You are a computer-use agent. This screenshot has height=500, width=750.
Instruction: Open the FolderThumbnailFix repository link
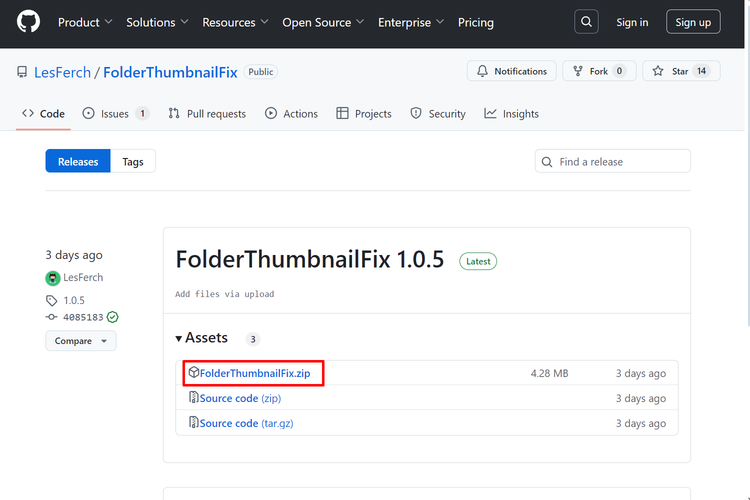tap(170, 72)
